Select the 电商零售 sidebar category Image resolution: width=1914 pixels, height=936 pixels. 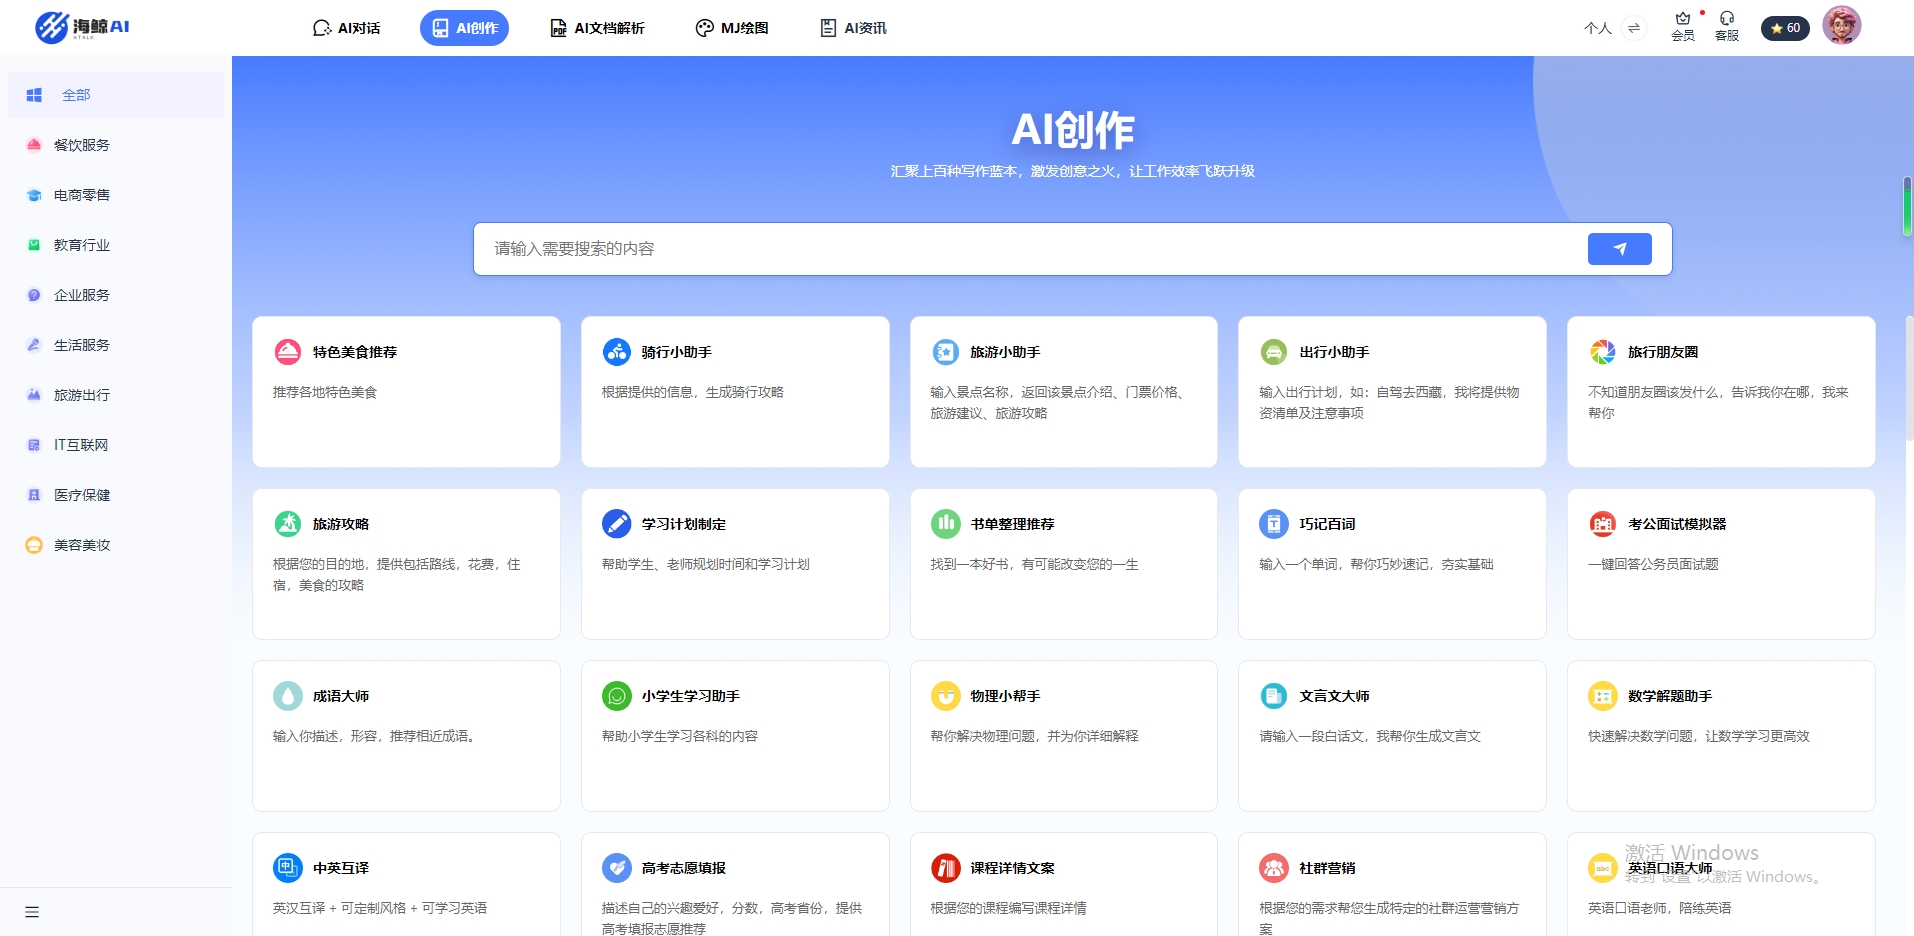click(x=116, y=195)
